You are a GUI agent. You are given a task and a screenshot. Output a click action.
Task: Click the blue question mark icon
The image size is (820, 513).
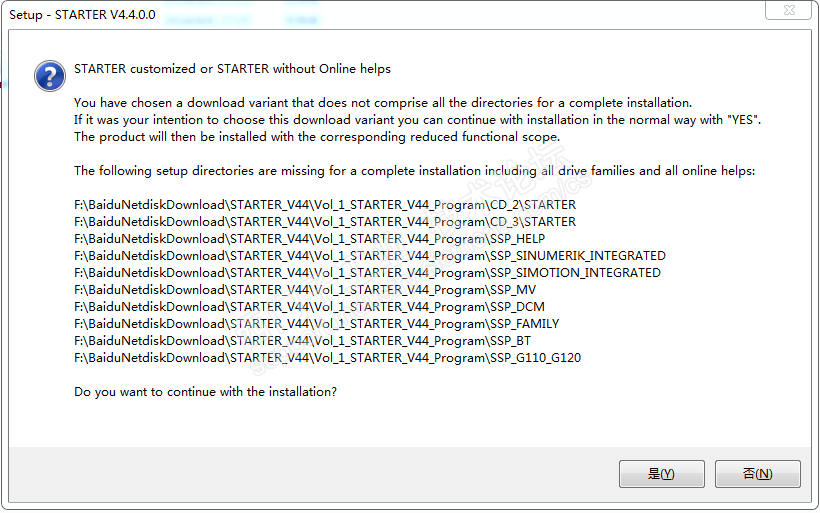coord(49,75)
